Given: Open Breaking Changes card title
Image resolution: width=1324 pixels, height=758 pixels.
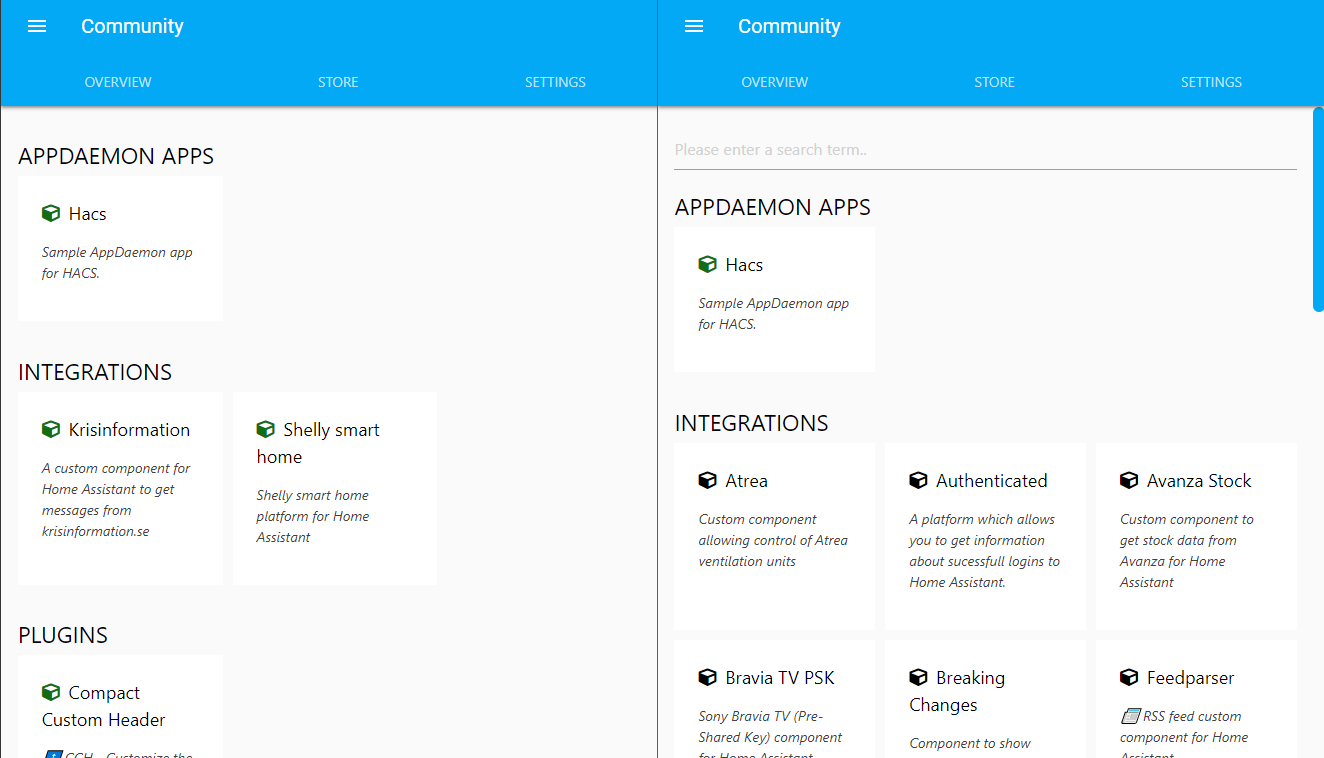Looking at the screenshot, I should 957,691.
